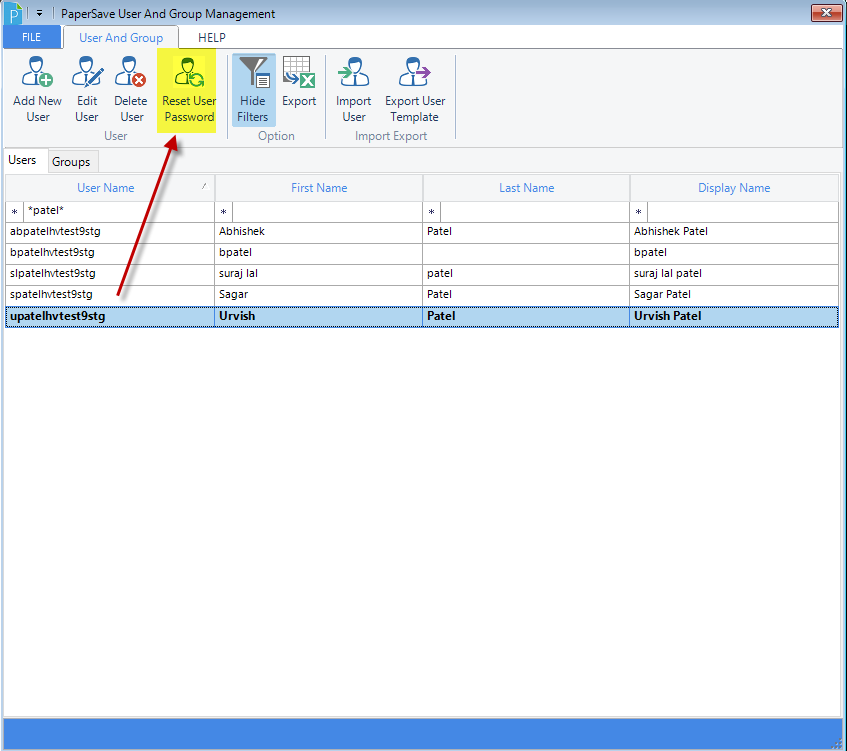Viewport: 847px width, 751px height.
Task: Open the HELP ribbon tab
Action: click(212, 37)
